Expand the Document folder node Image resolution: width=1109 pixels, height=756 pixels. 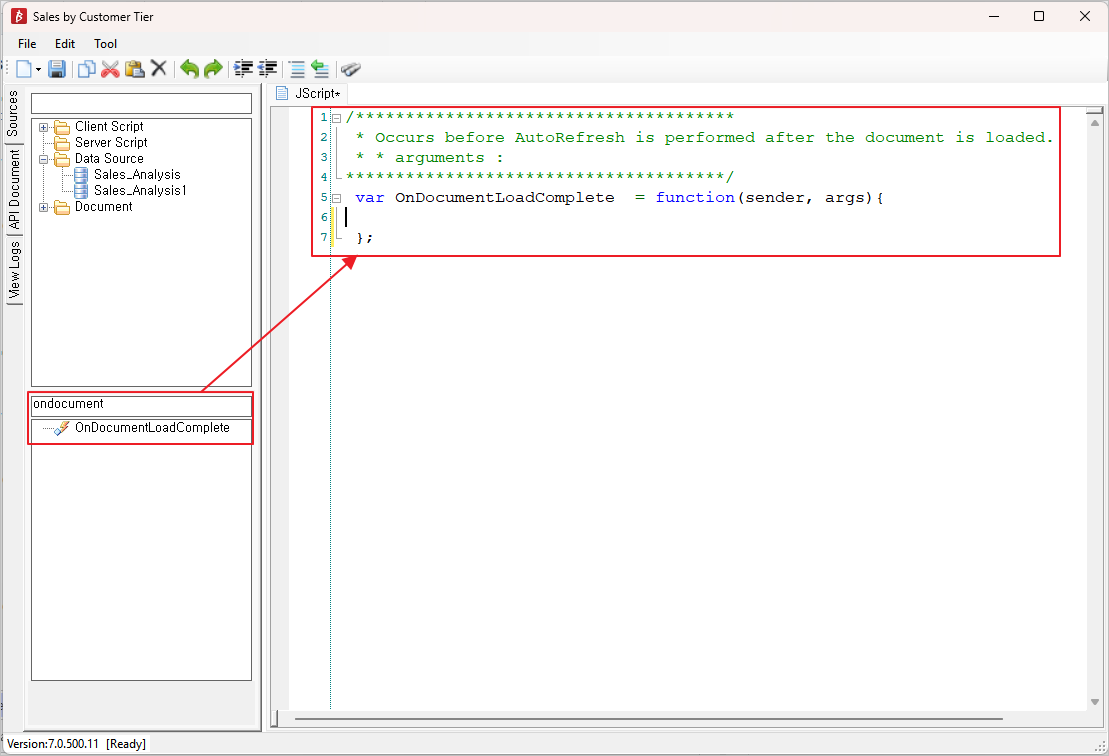44,207
